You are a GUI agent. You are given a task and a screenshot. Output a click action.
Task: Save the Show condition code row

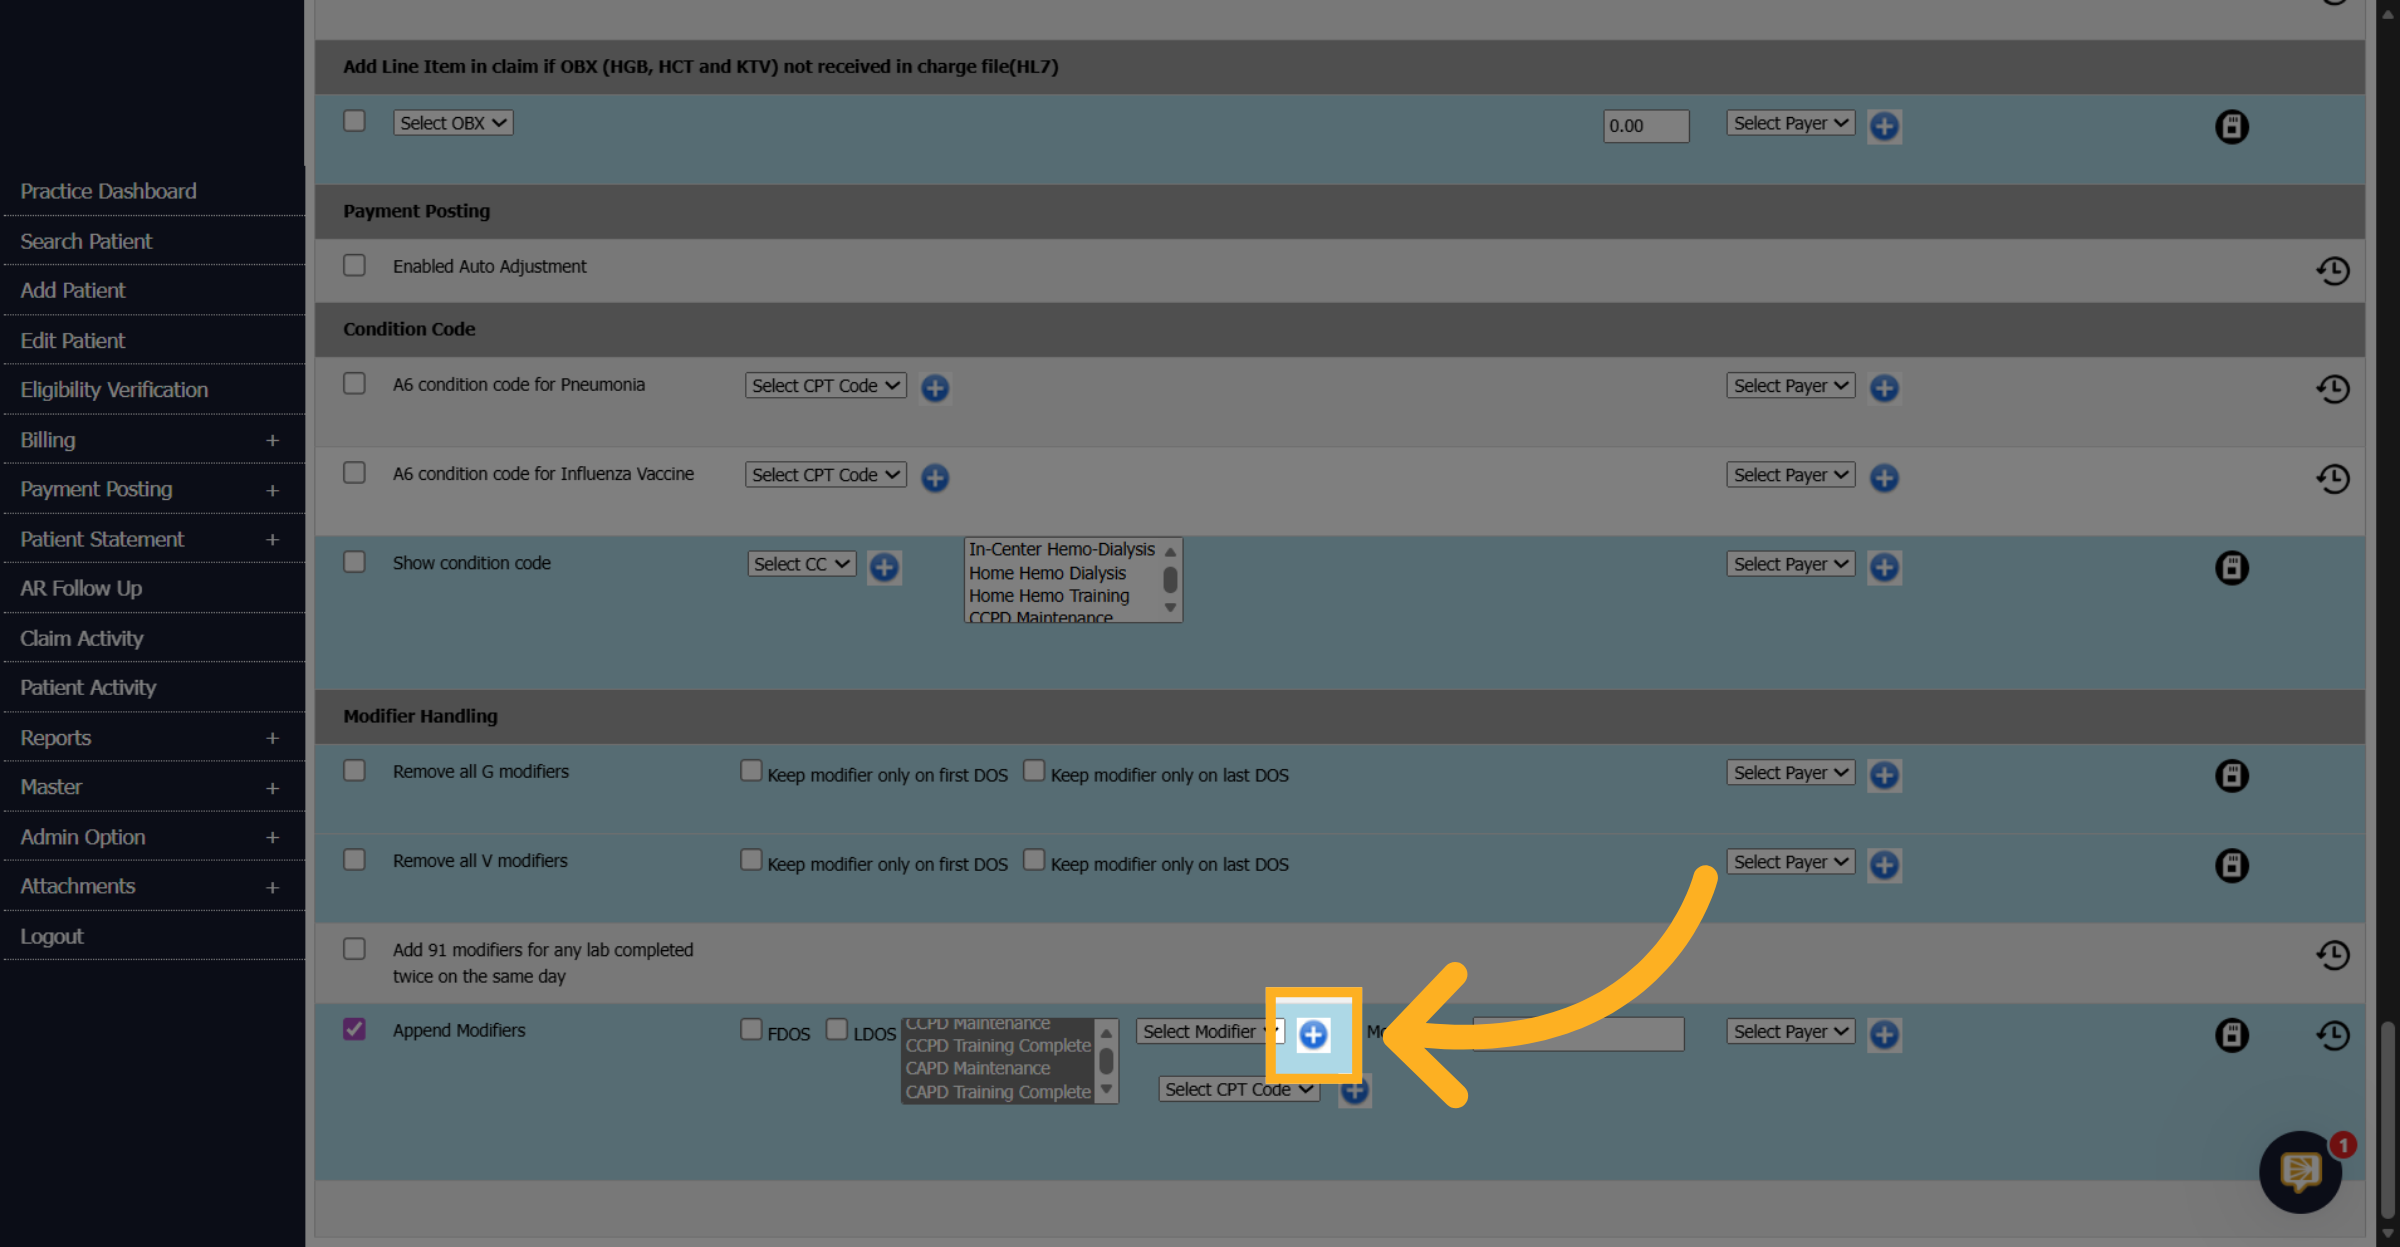[2231, 568]
